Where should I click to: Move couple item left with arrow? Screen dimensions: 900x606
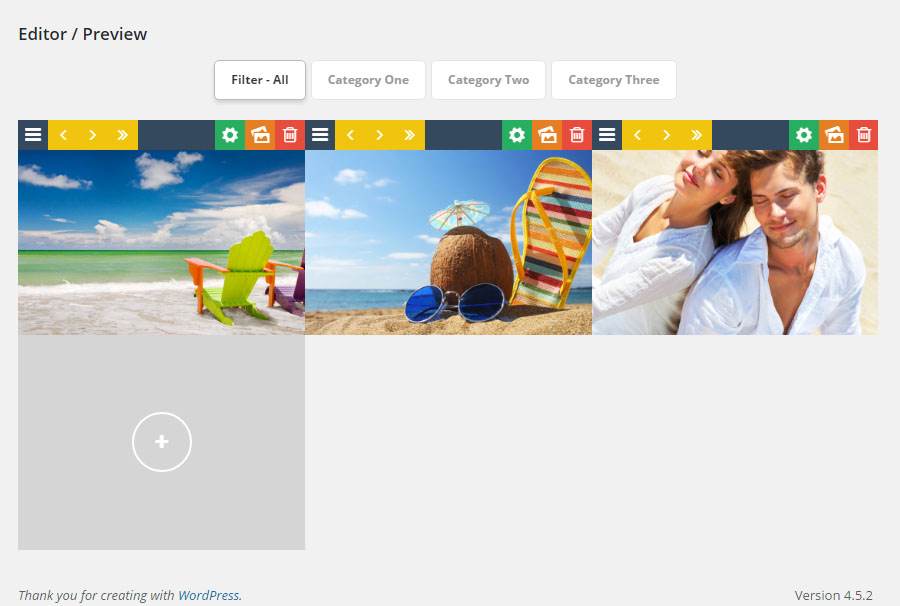637,135
